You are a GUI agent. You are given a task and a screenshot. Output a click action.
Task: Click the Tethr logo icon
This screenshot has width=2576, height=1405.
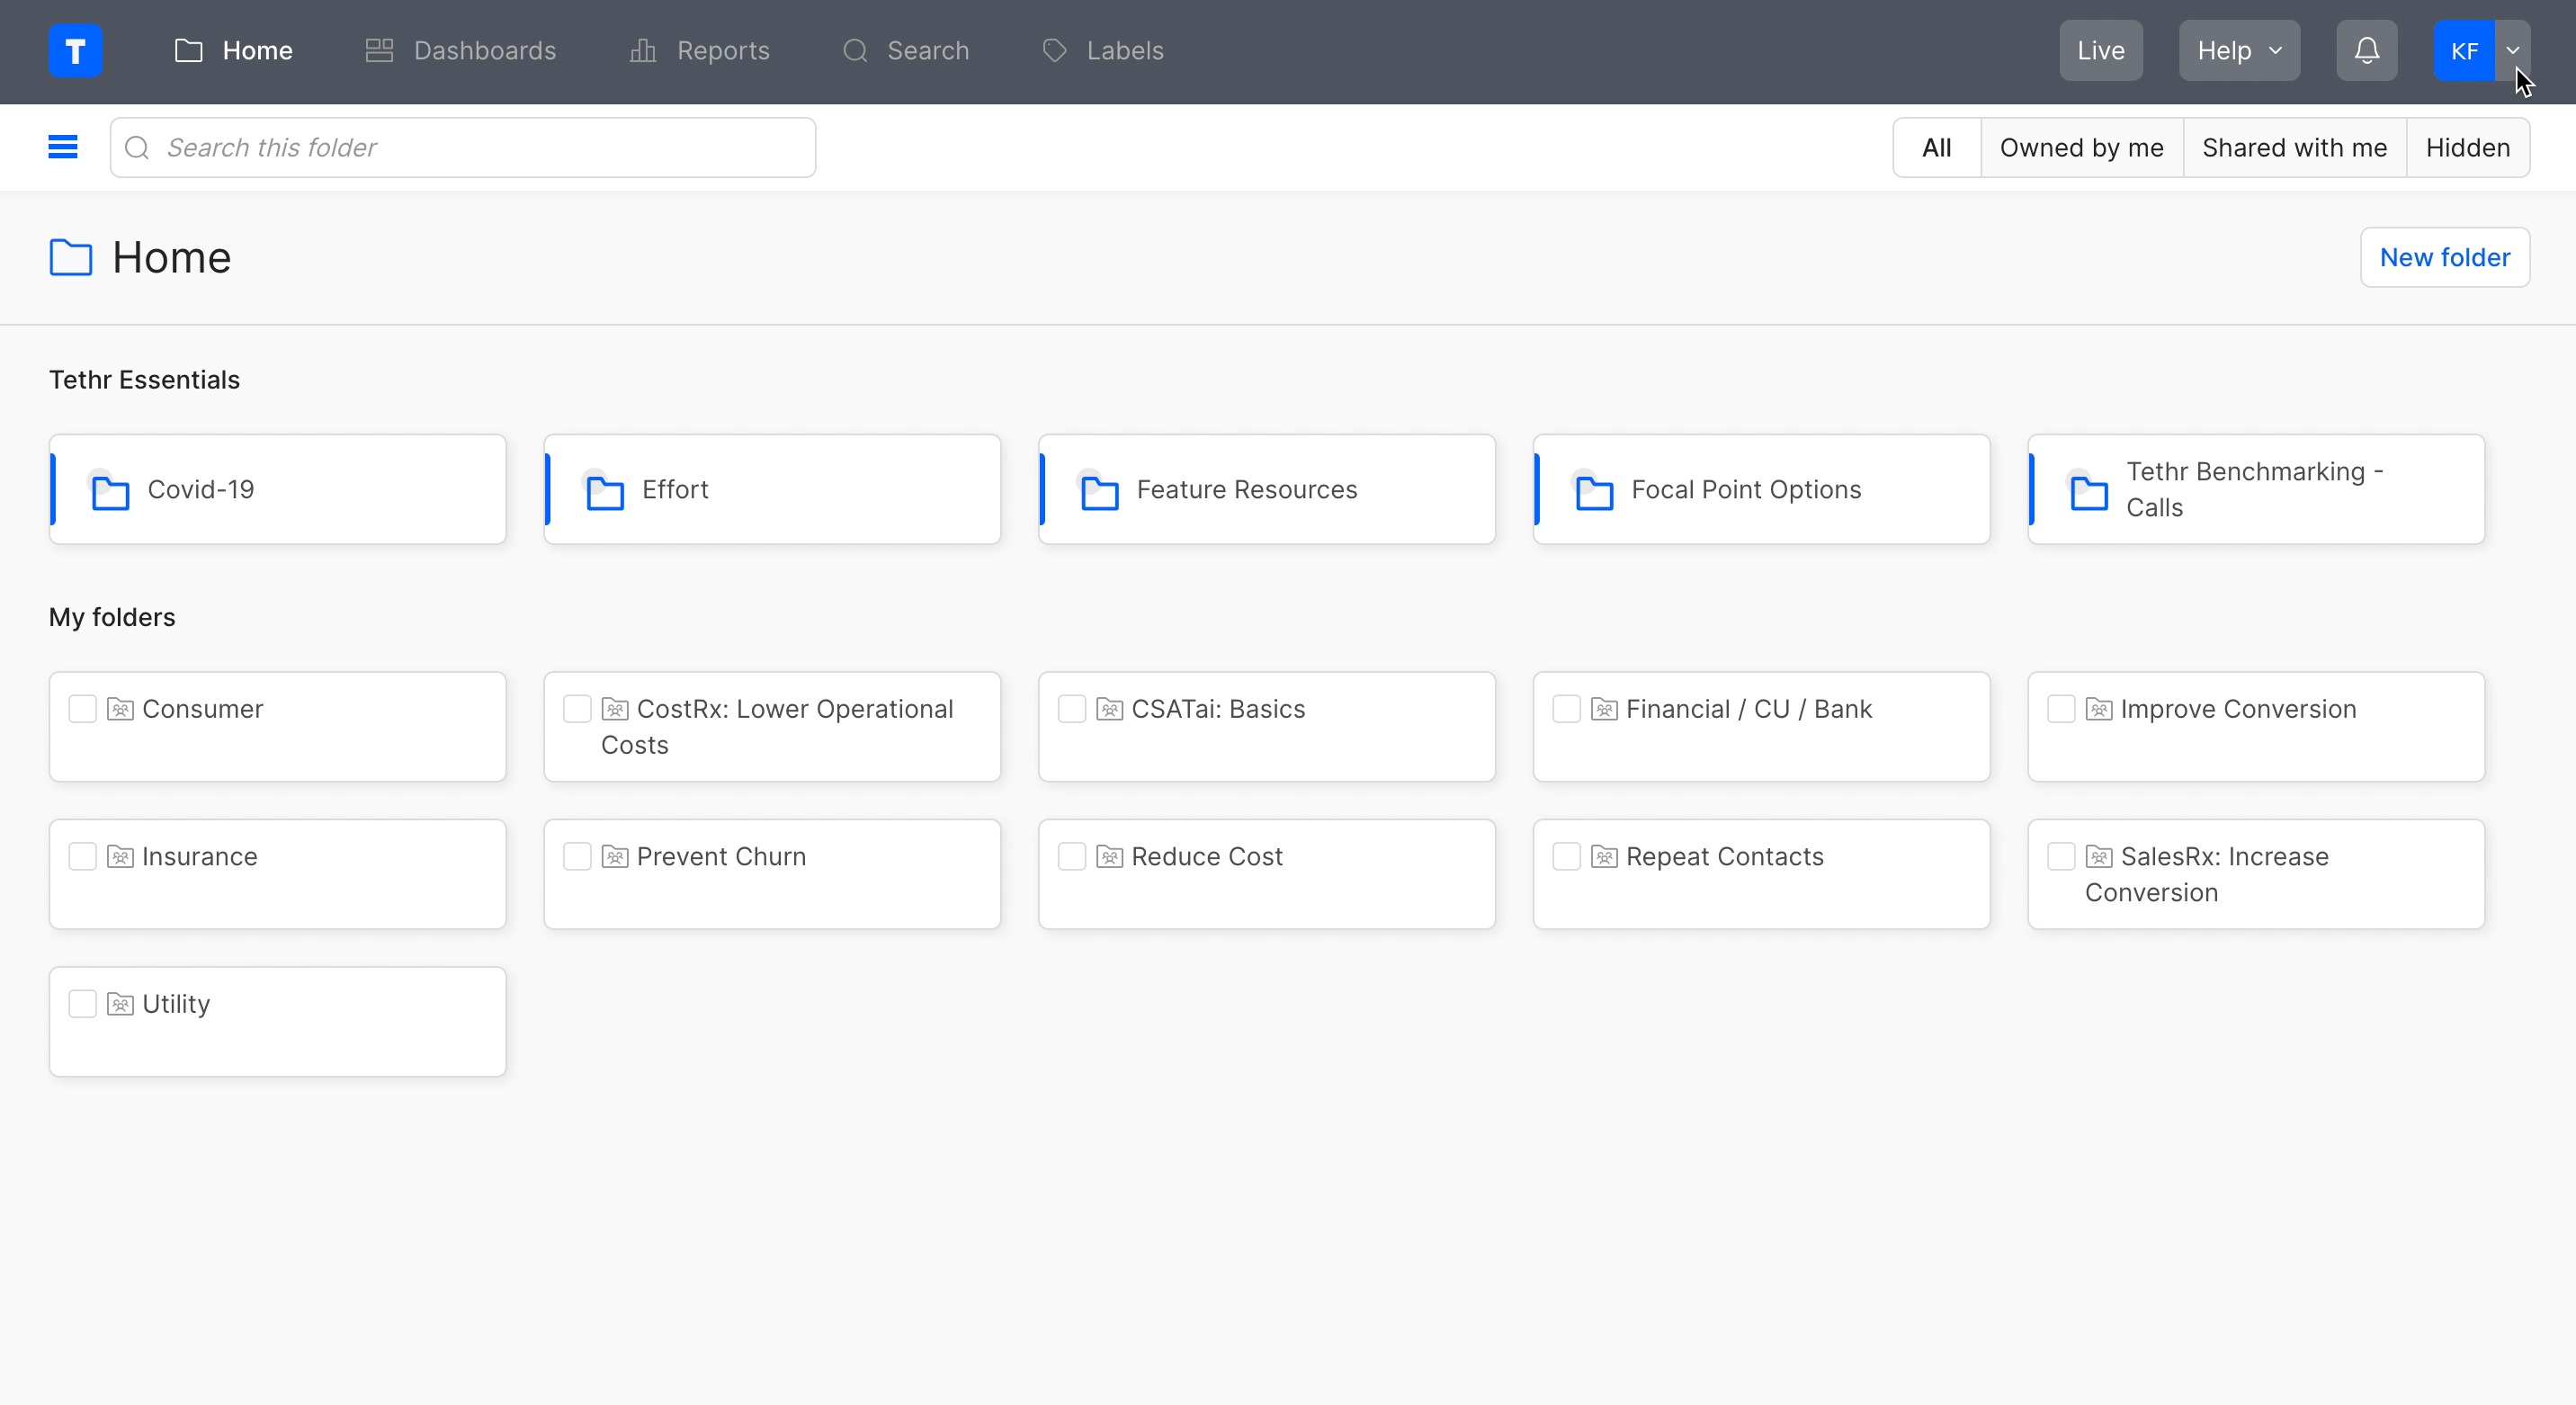coord(75,50)
